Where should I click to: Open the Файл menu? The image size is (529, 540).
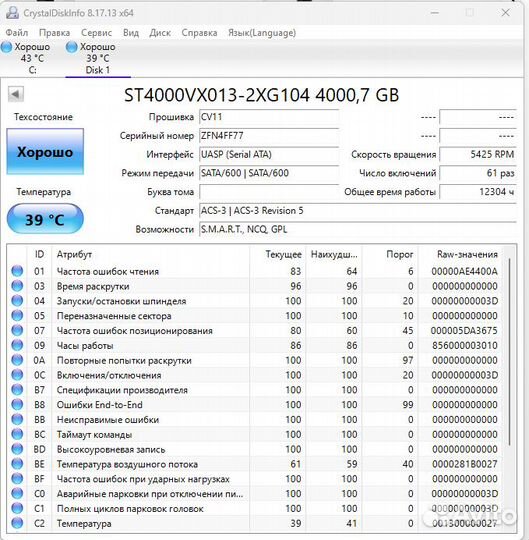17,33
